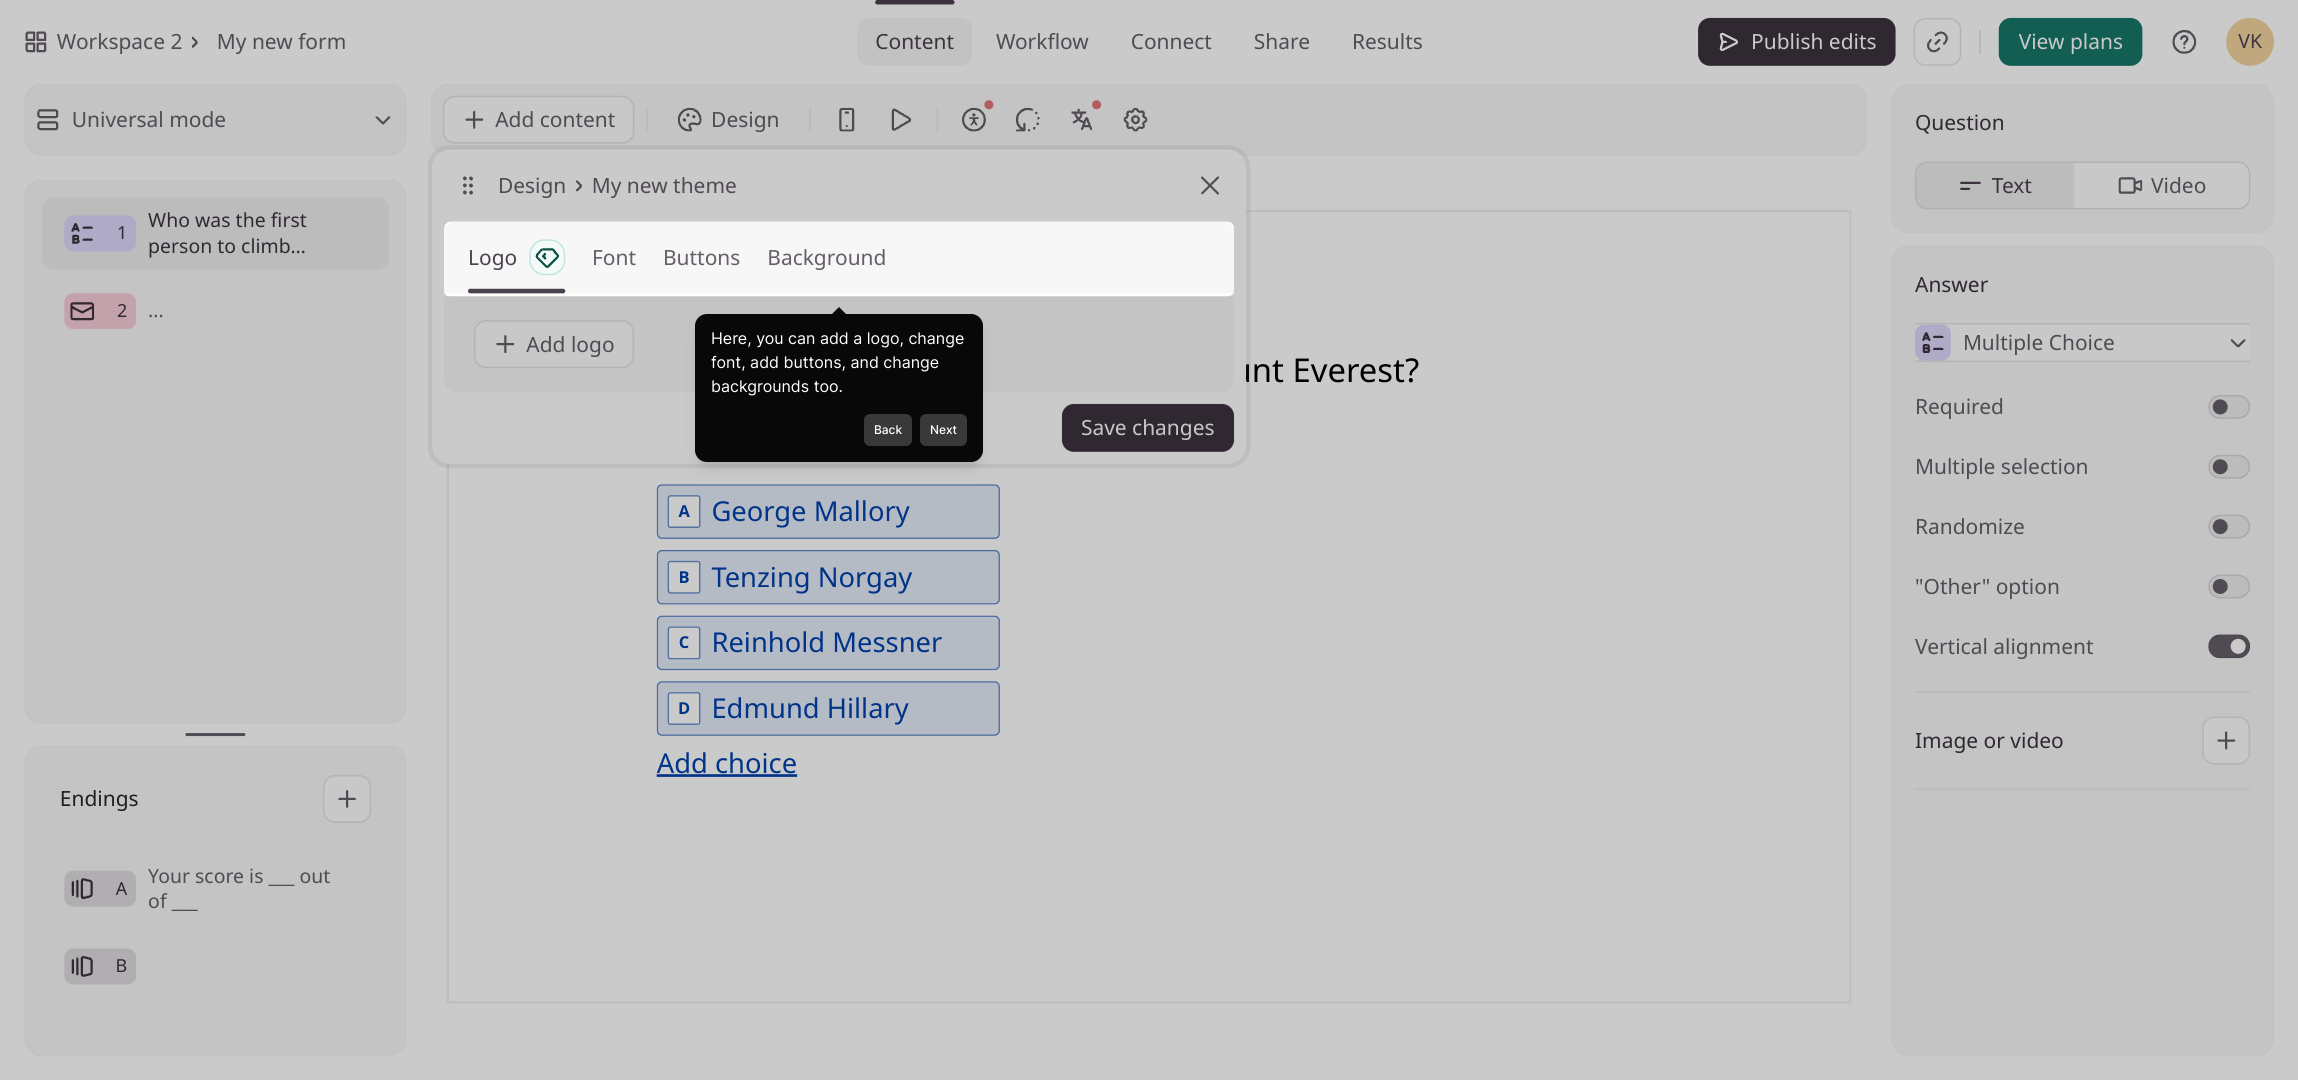Open My new form breadcrumb title
Image resolution: width=2298 pixels, height=1080 pixels.
281,42
